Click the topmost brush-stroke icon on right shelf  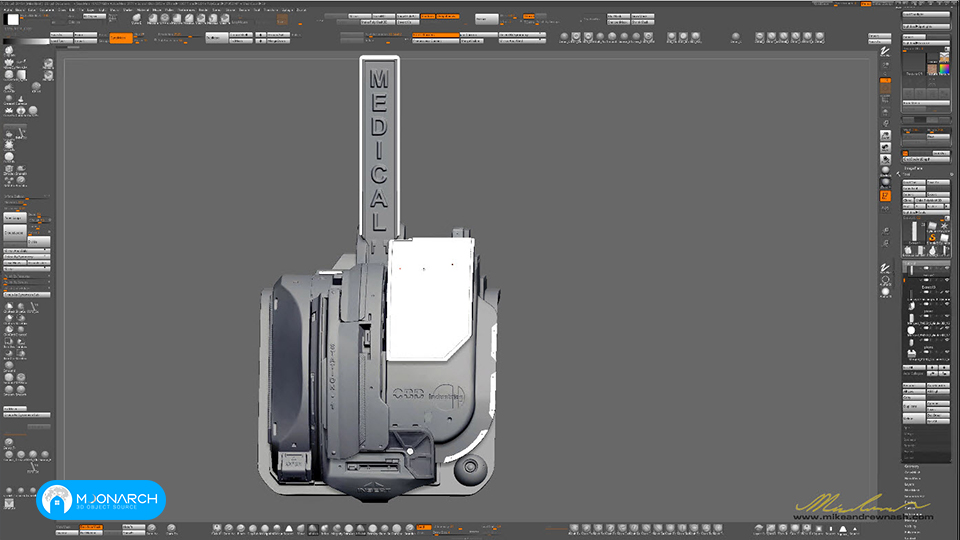coord(885,51)
